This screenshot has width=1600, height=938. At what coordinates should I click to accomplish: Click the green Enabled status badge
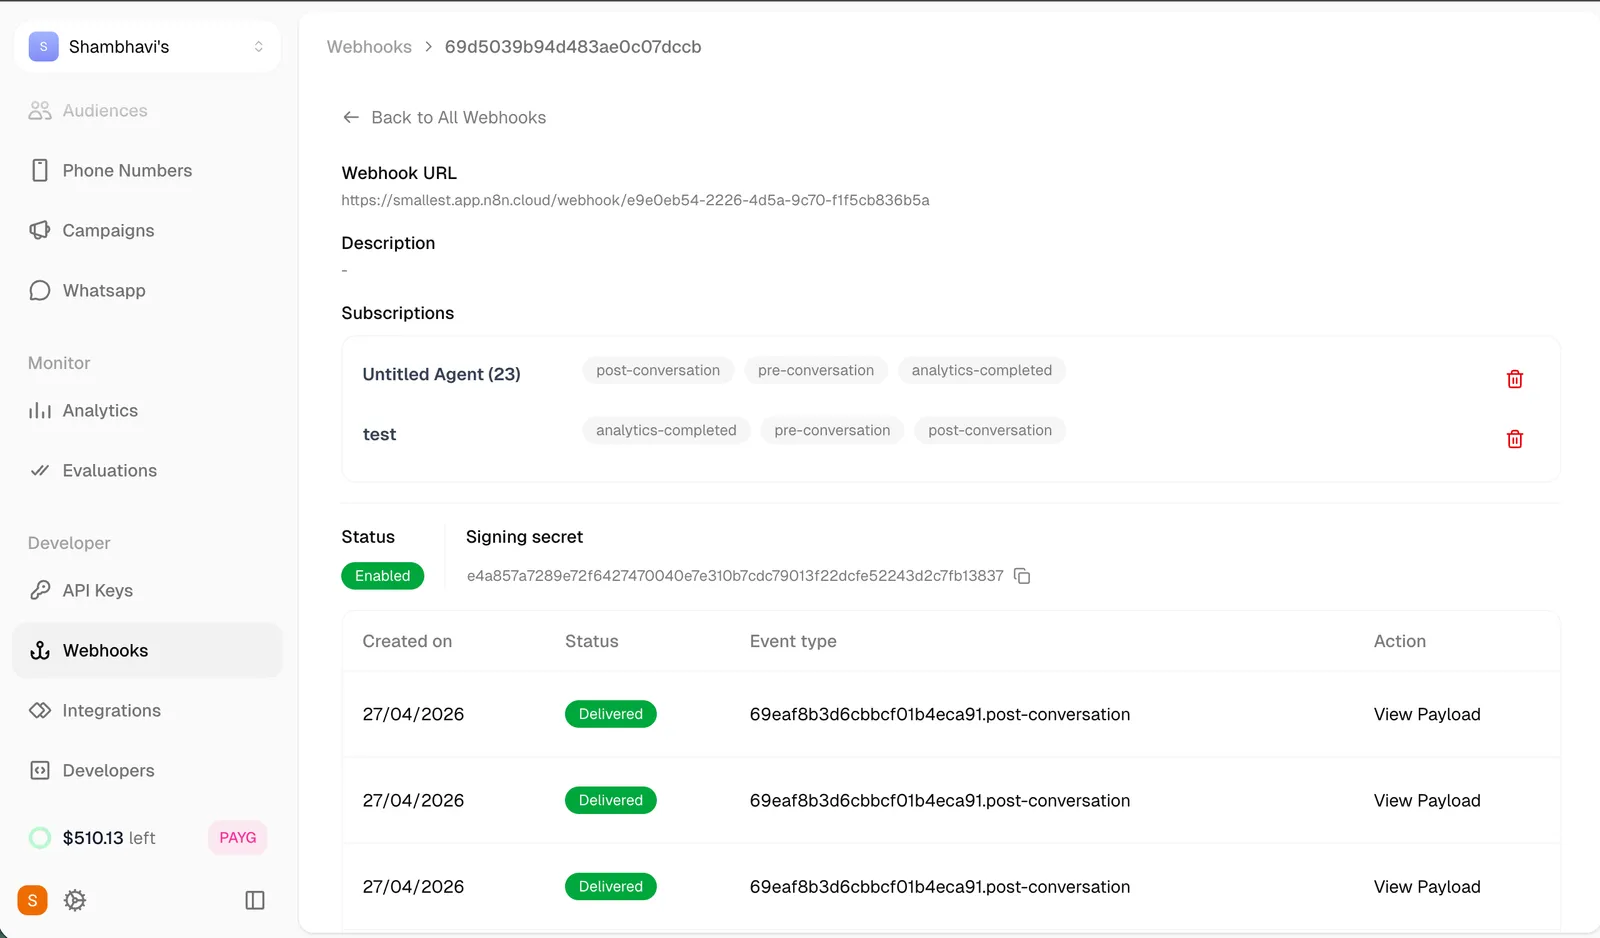point(383,576)
